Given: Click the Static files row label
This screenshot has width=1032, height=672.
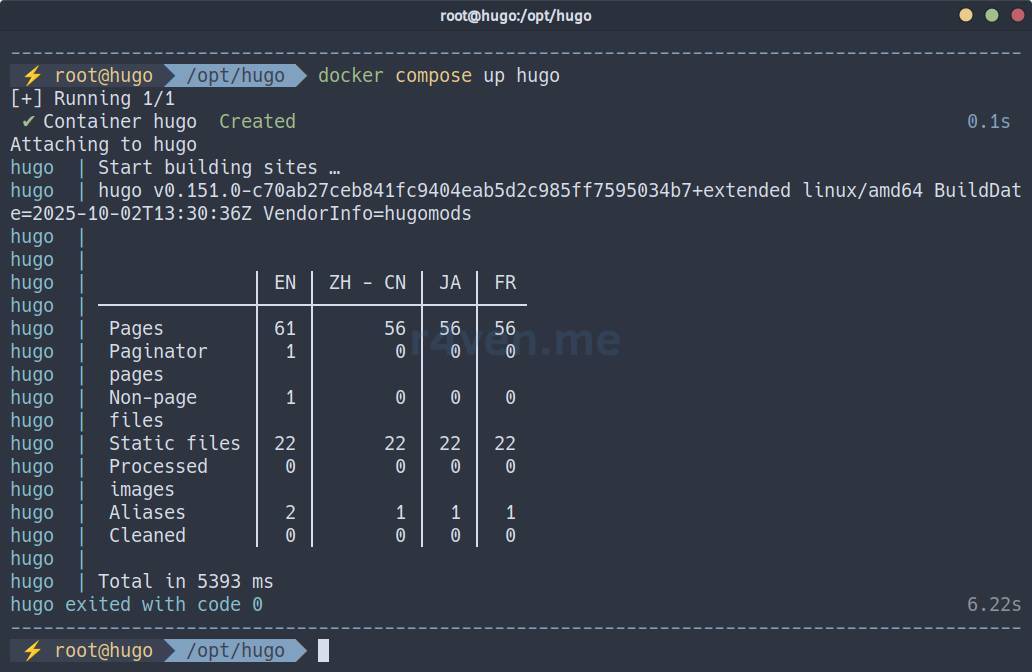Looking at the screenshot, I should point(174,443).
